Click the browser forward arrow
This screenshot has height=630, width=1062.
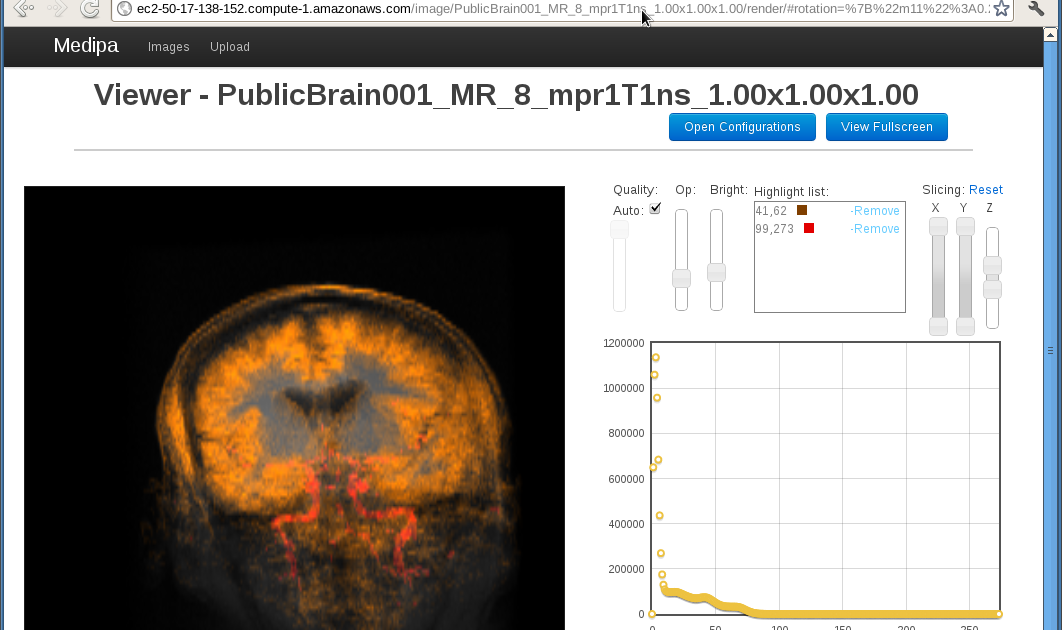point(57,10)
